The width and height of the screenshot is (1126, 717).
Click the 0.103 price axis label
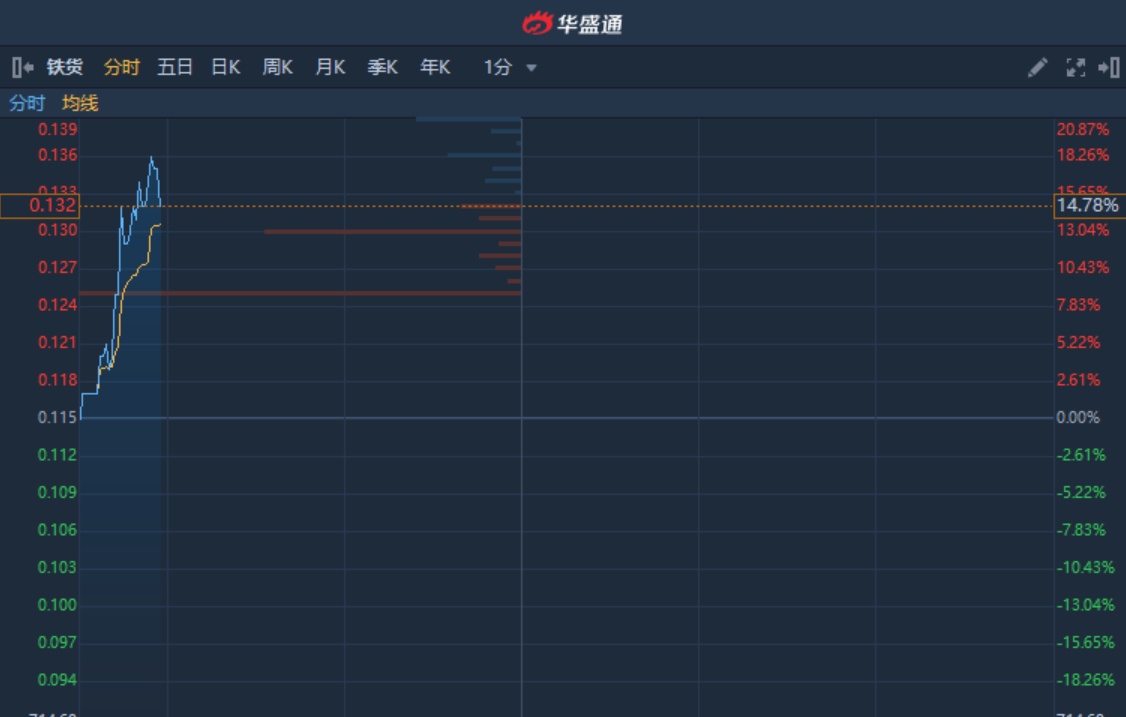tap(57, 568)
